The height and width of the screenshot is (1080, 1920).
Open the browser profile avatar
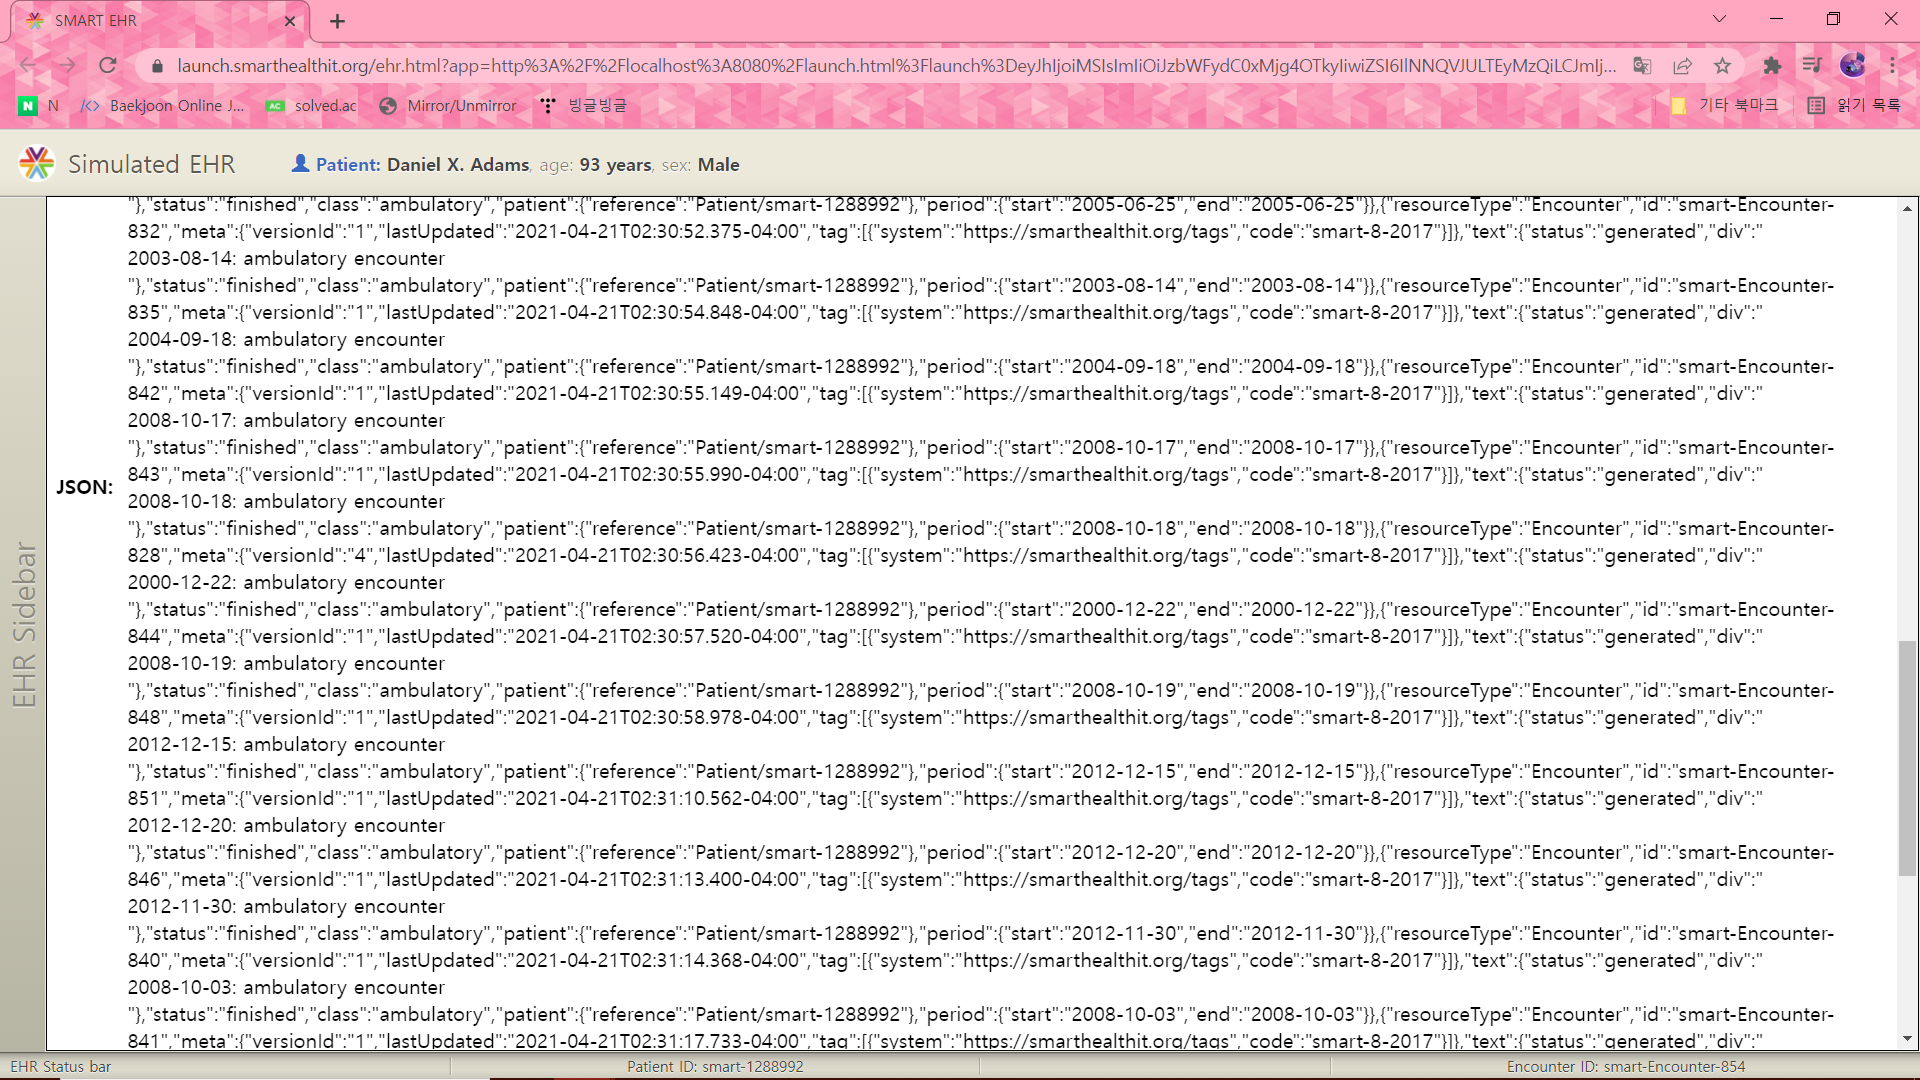1852,66
